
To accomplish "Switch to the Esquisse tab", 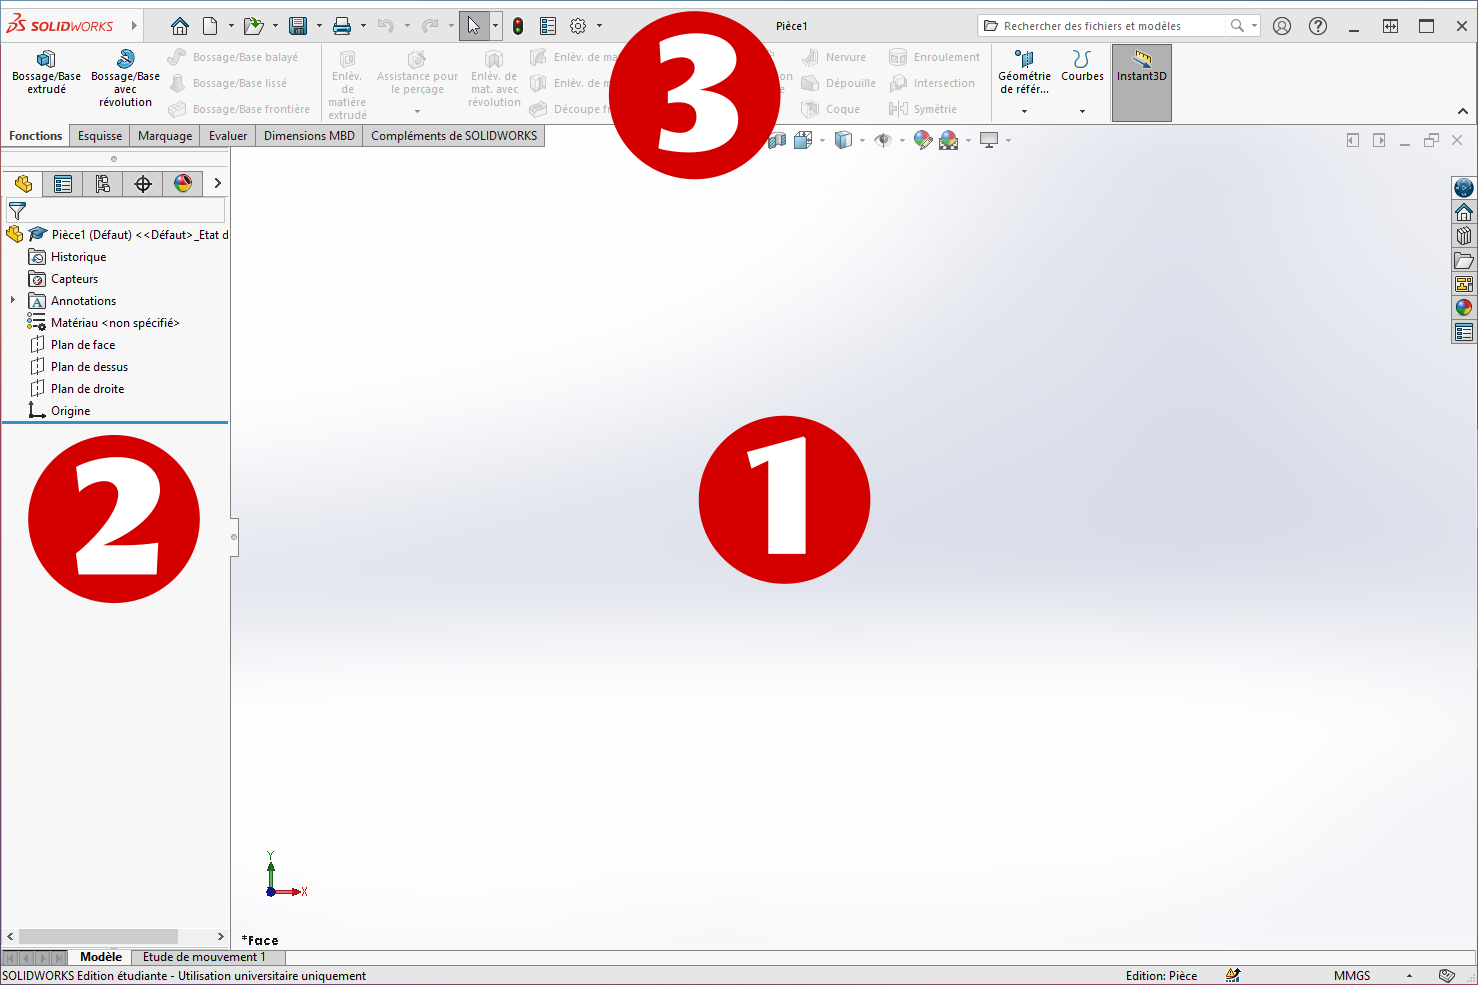I will pos(100,136).
